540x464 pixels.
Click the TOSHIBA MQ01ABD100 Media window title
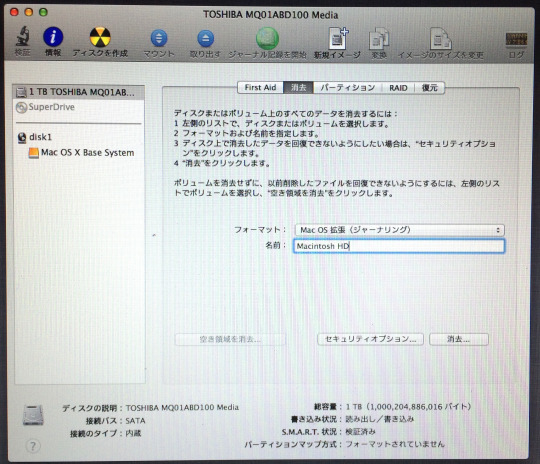270,15
